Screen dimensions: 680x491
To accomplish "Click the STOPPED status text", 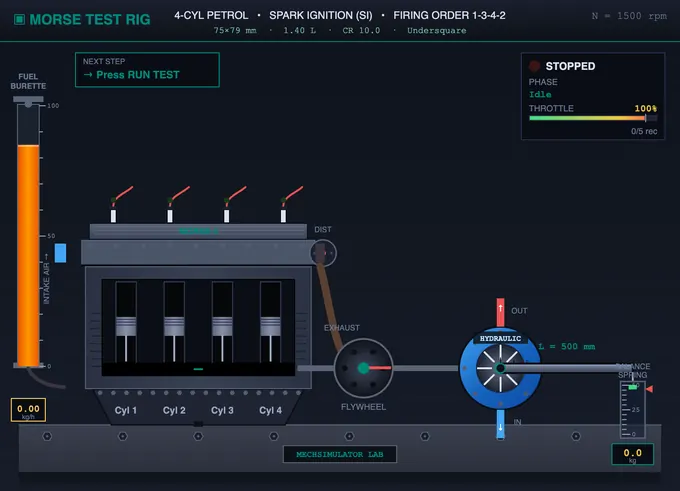I will pyautogui.click(x=570, y=66).
